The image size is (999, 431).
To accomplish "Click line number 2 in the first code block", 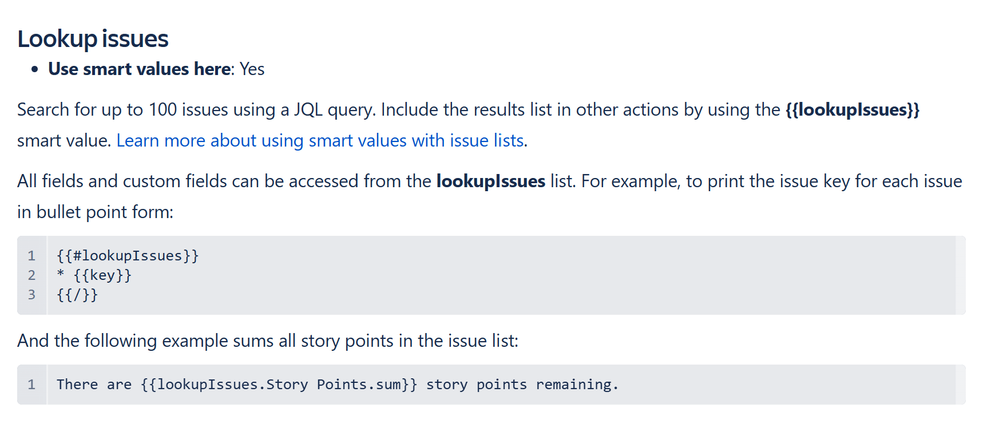I will 32,275.
